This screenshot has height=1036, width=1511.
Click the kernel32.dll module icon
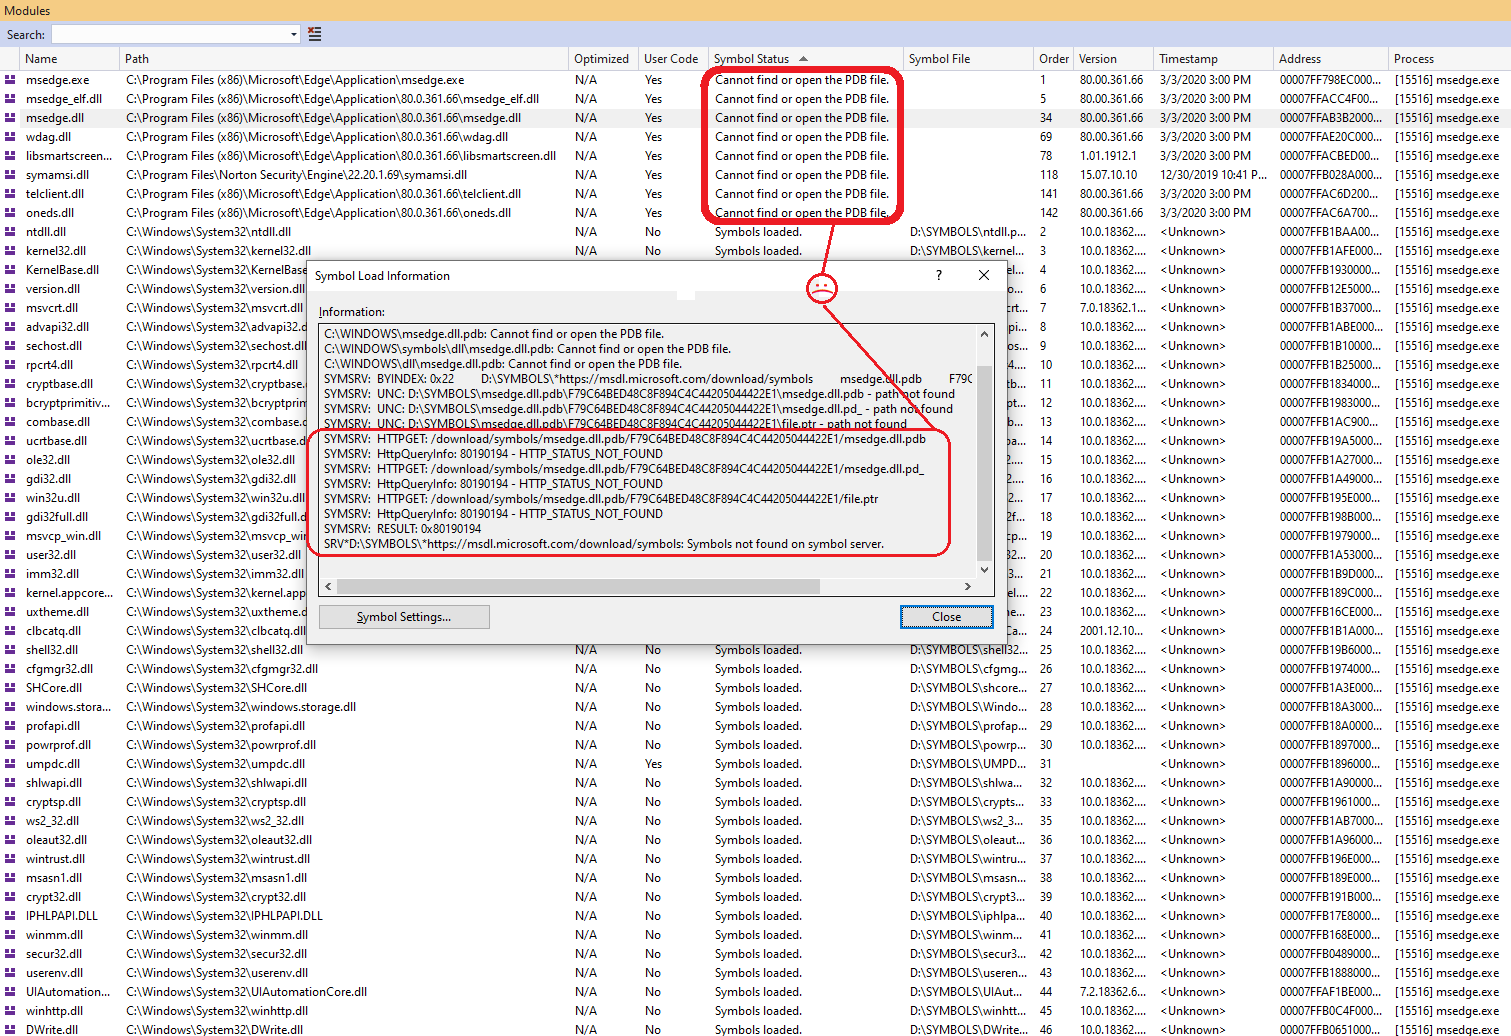(x=10, y=250)
